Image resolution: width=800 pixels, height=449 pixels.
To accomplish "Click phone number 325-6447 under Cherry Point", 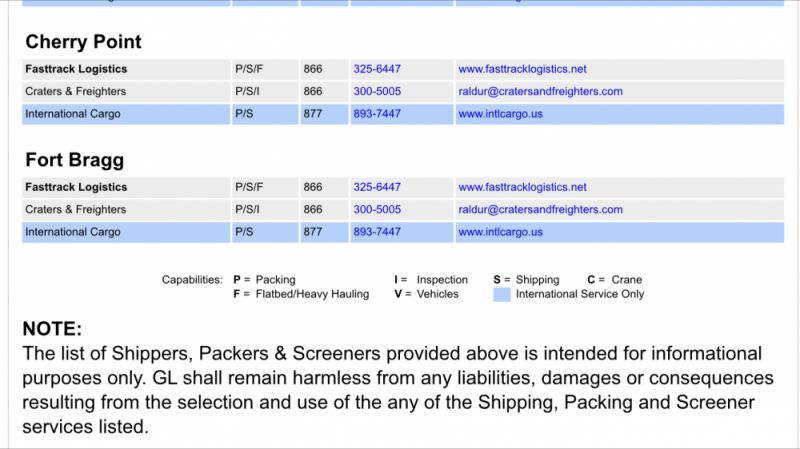I will [377, 69].
